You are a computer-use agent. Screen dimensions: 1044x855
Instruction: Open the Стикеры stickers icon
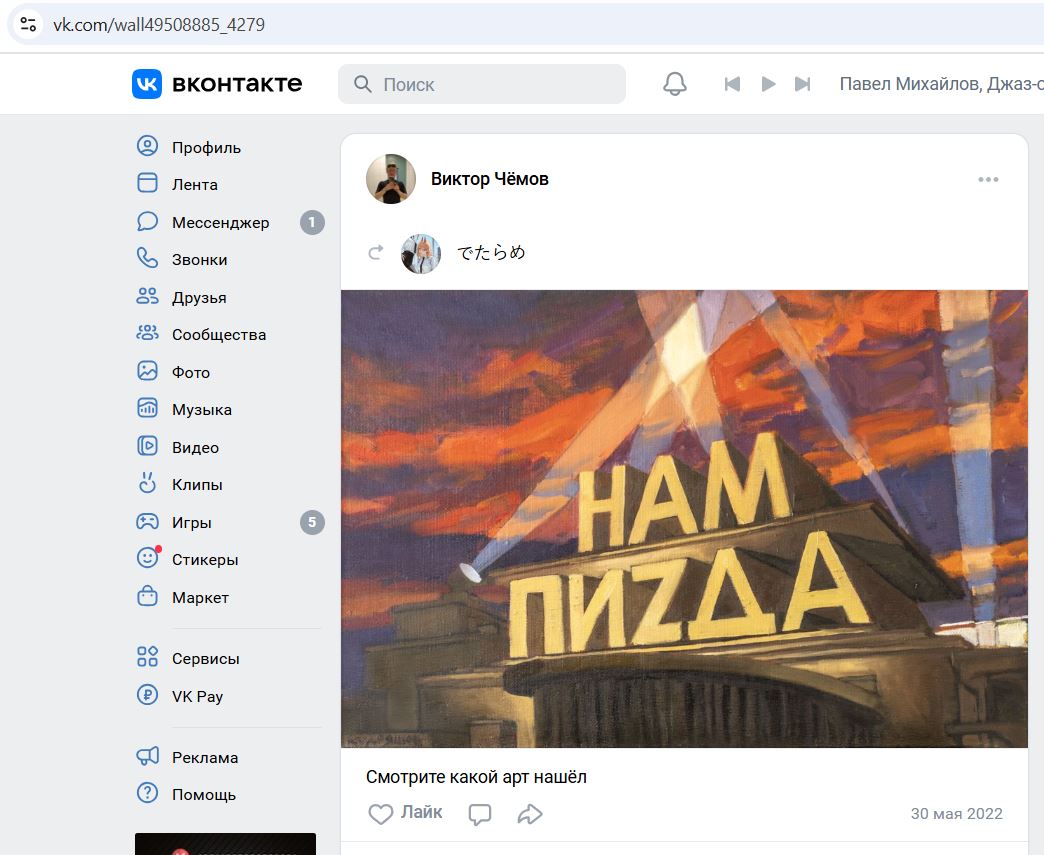coord(147,558)
